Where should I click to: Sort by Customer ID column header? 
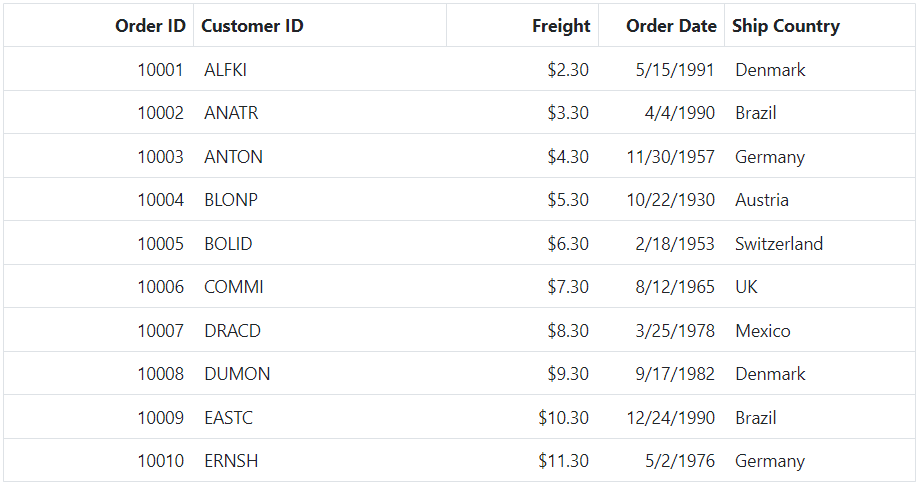320,26
